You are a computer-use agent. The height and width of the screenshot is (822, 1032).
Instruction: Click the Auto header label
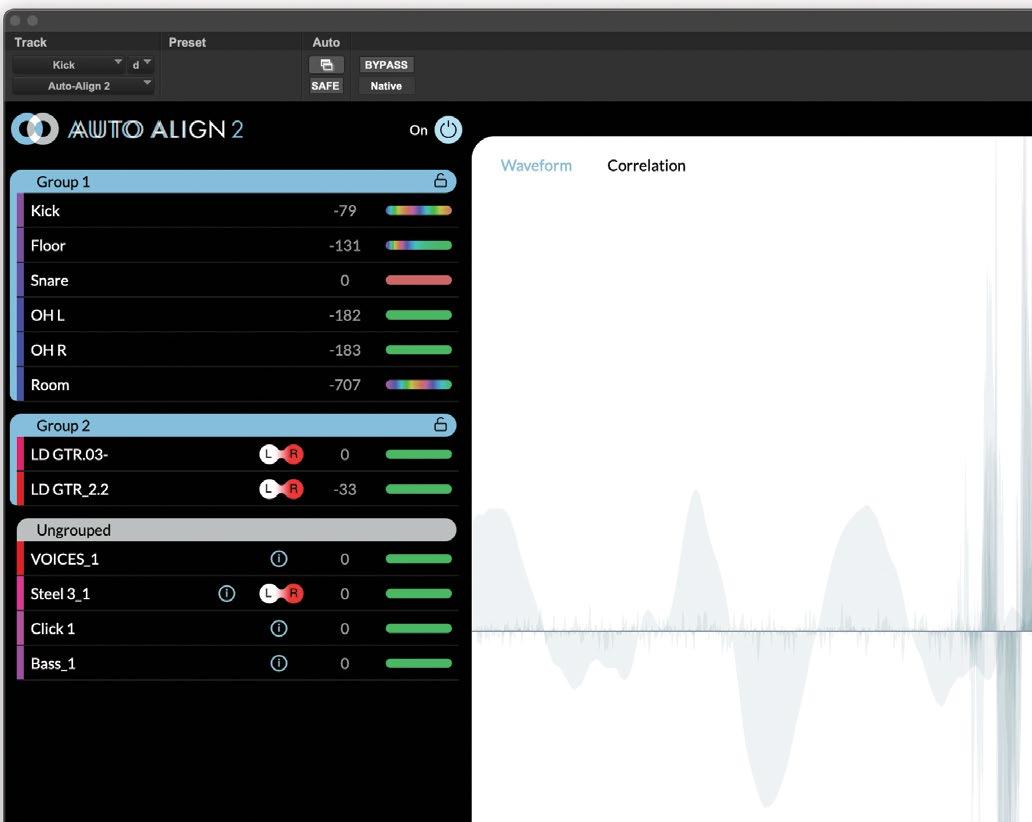(x=326, y=42)
